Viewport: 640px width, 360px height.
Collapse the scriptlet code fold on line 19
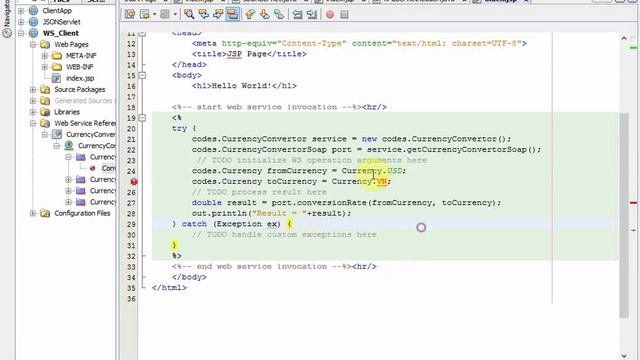[x=142, y=118]
